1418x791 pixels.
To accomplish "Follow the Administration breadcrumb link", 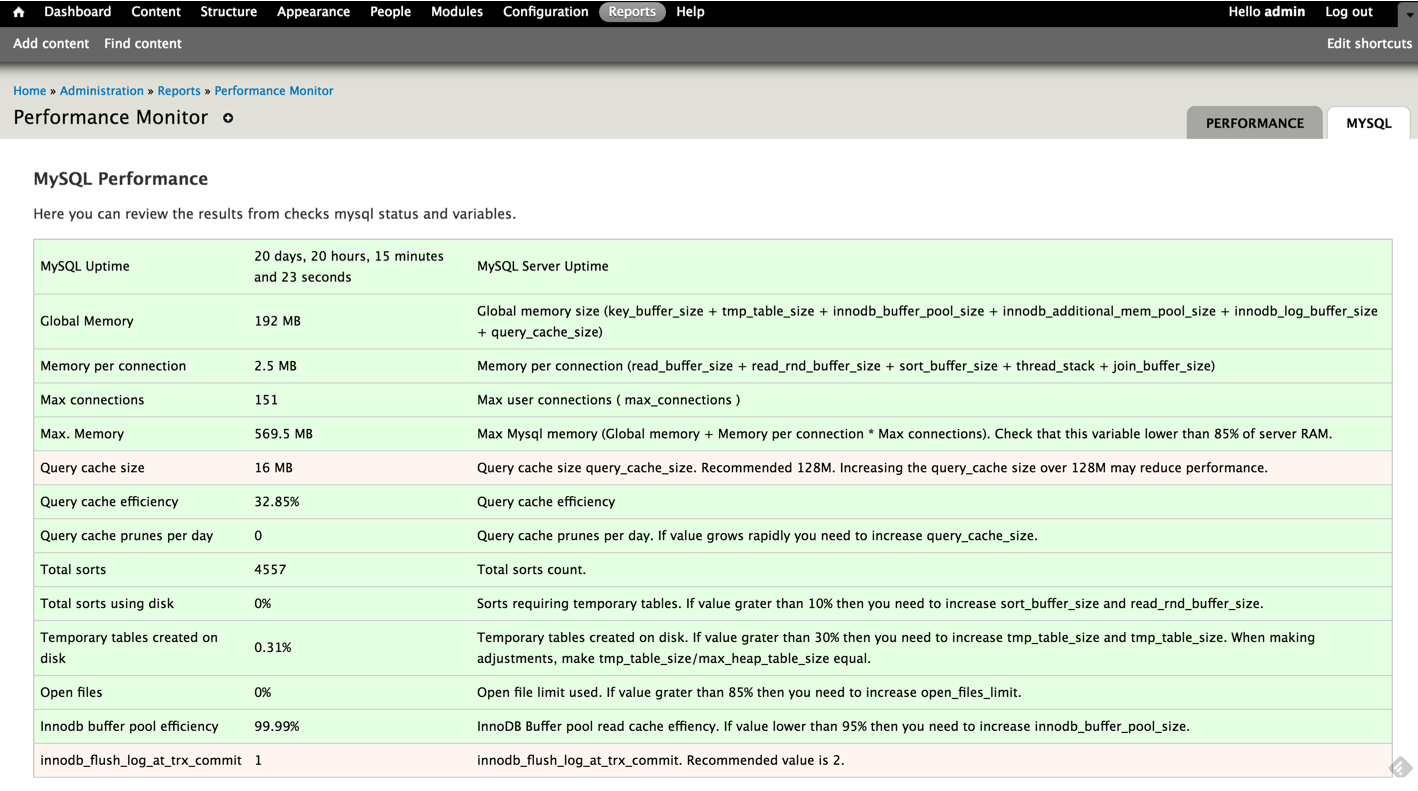I will pyautogui.click(x=101, y=91).
